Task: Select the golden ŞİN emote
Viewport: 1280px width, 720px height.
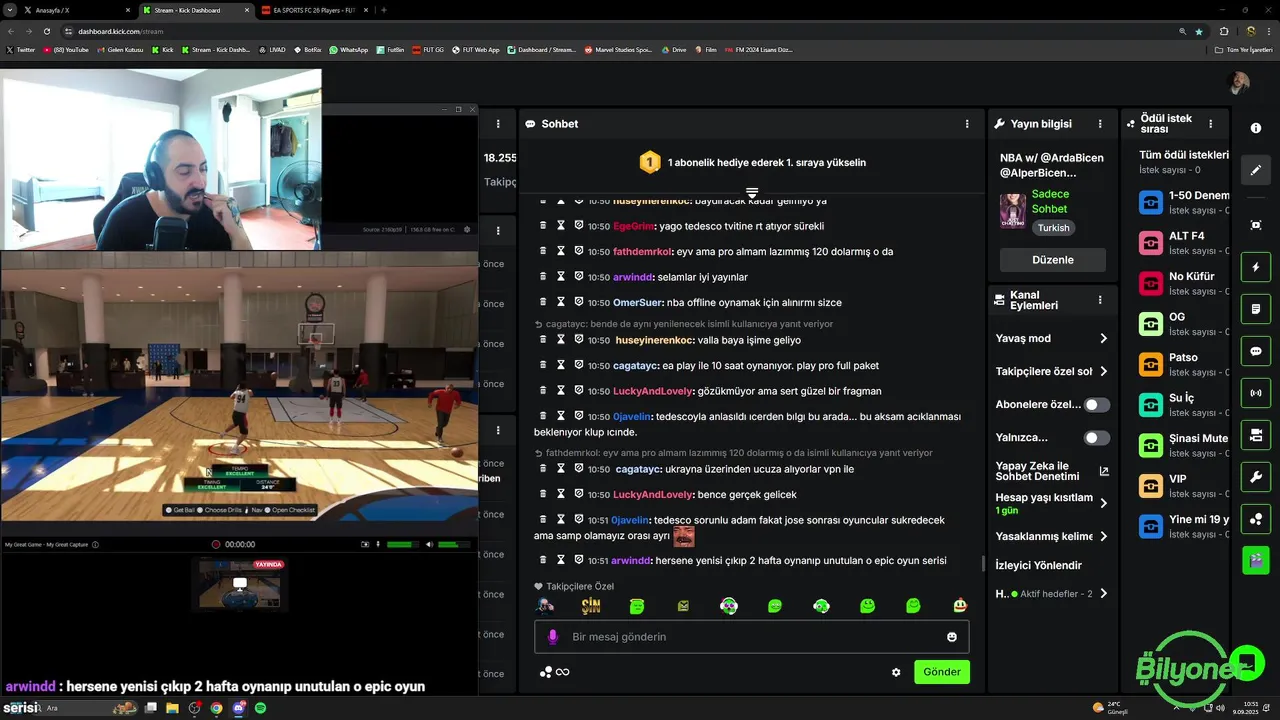Action: 591,606
